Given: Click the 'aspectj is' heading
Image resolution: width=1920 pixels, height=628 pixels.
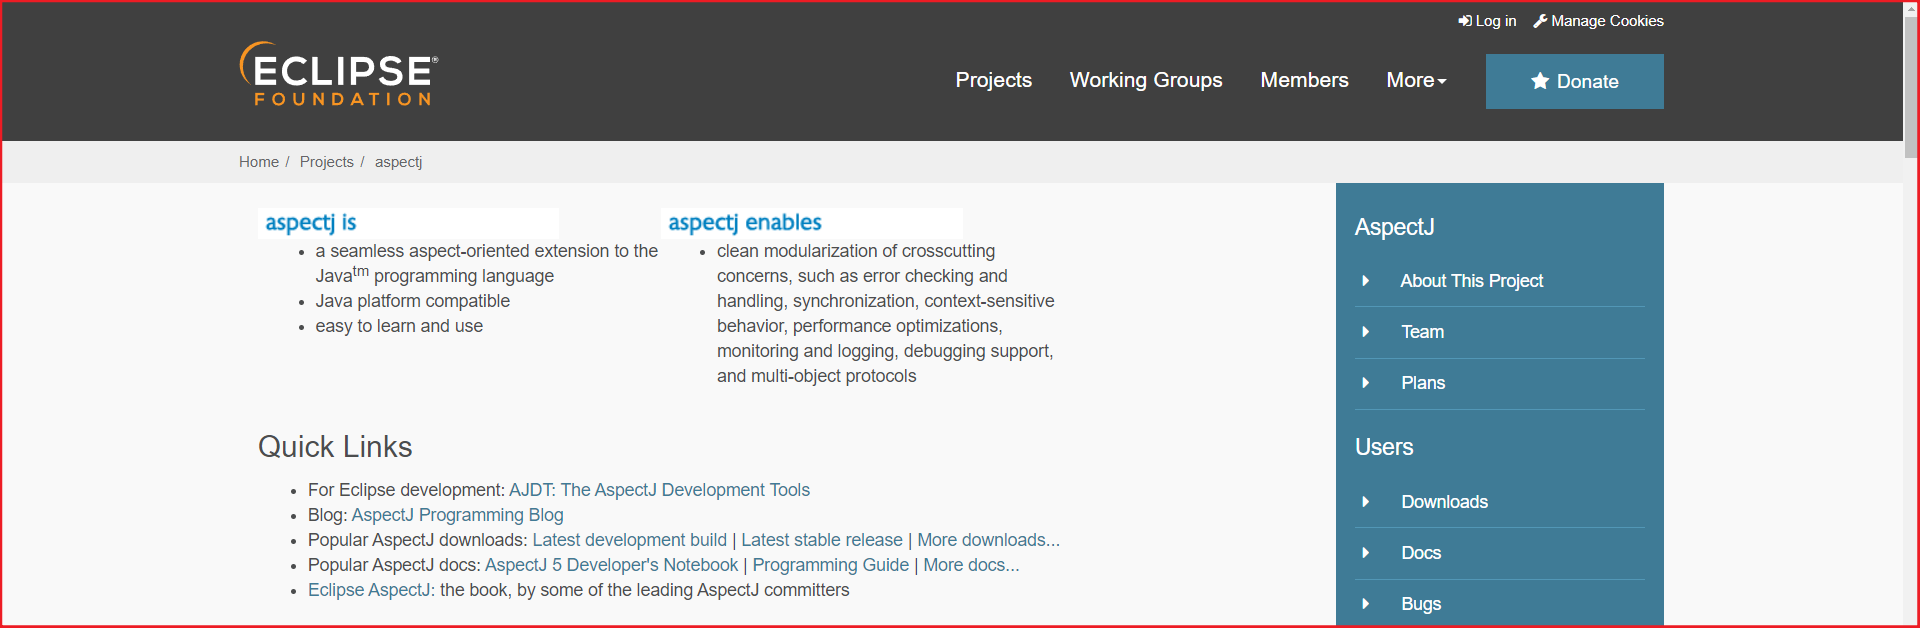Looking at the screenshot, I should (310, 222).
